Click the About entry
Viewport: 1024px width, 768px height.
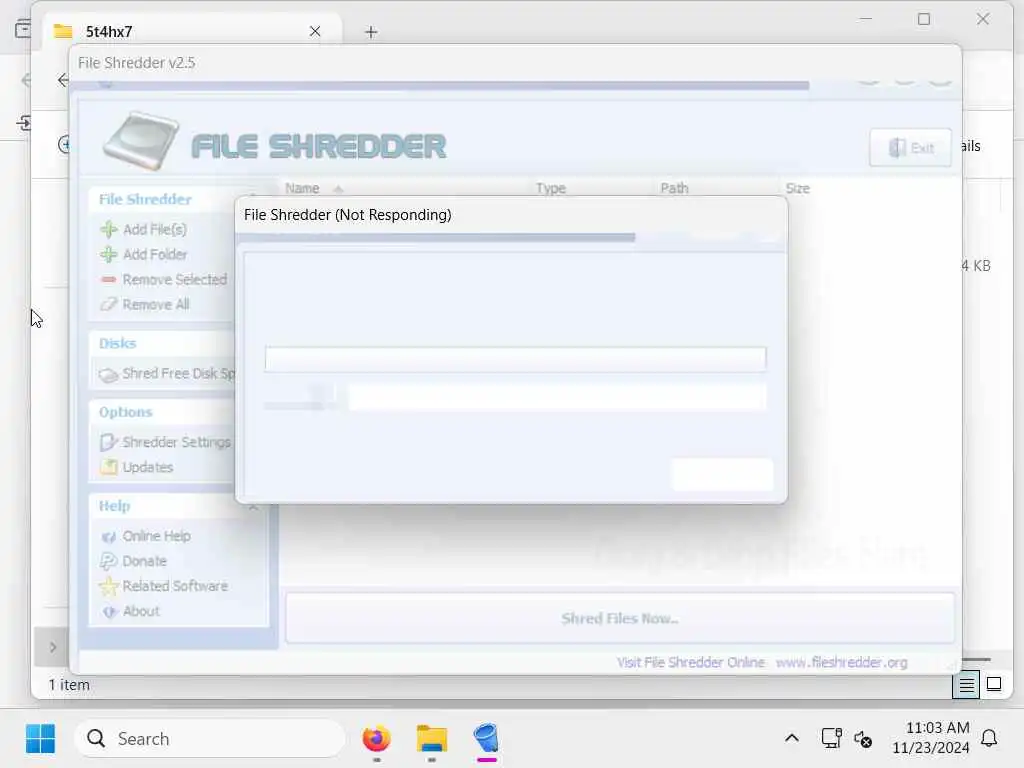click(141, 611)
